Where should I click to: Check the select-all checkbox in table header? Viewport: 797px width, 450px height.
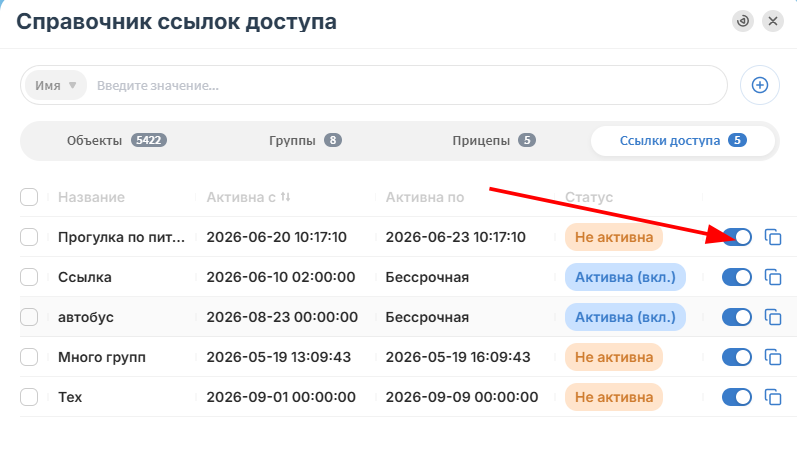tap(29, 197)
